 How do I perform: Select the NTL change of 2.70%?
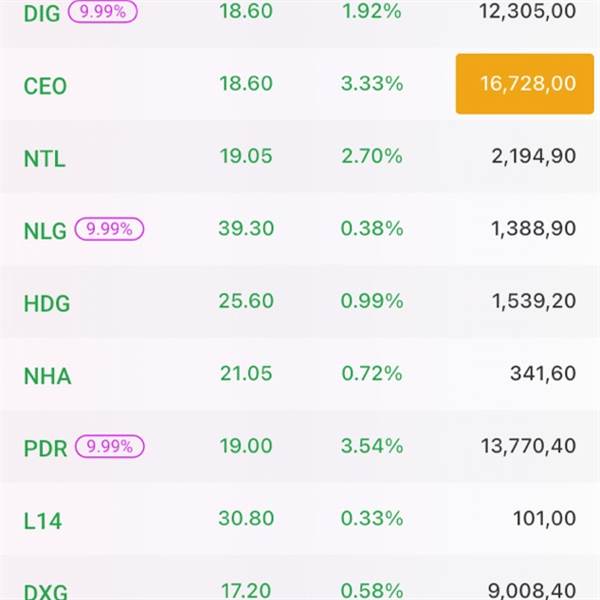tap(371, 156)
